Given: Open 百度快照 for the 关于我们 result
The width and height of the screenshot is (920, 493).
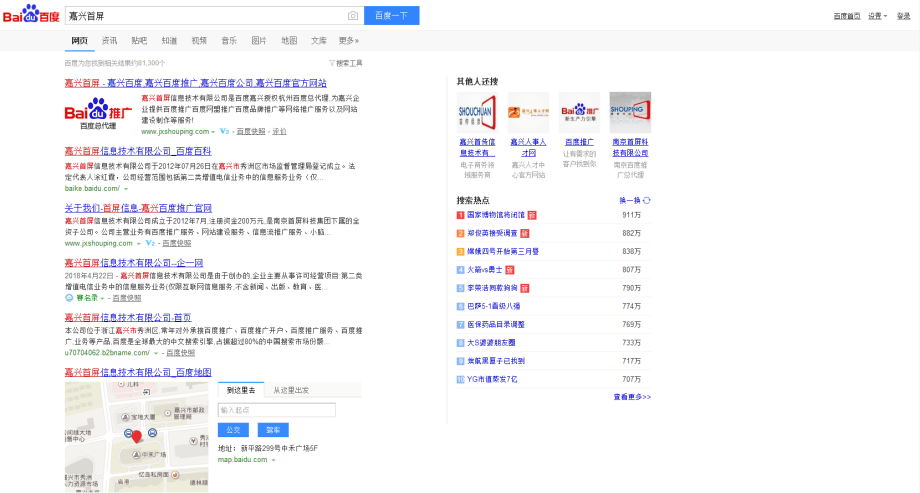Looking at the screenshot, I should (x=177, y=243).
